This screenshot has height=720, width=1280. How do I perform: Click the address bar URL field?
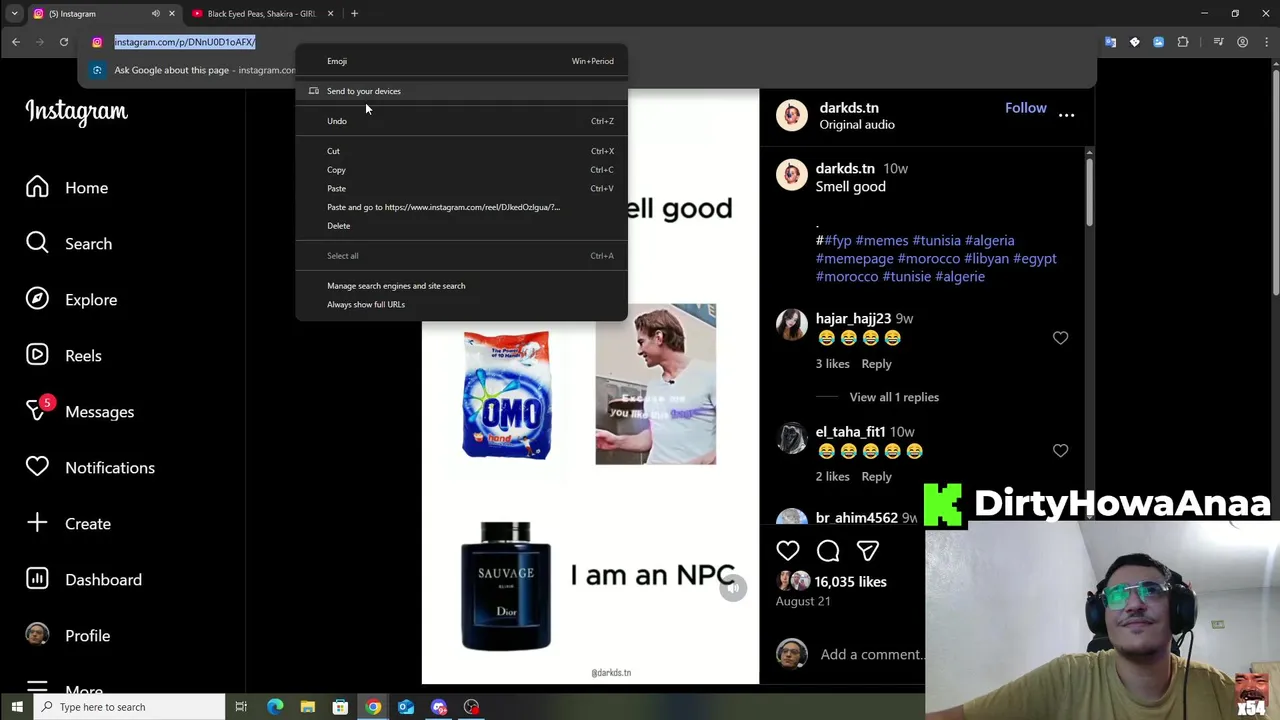185,42
